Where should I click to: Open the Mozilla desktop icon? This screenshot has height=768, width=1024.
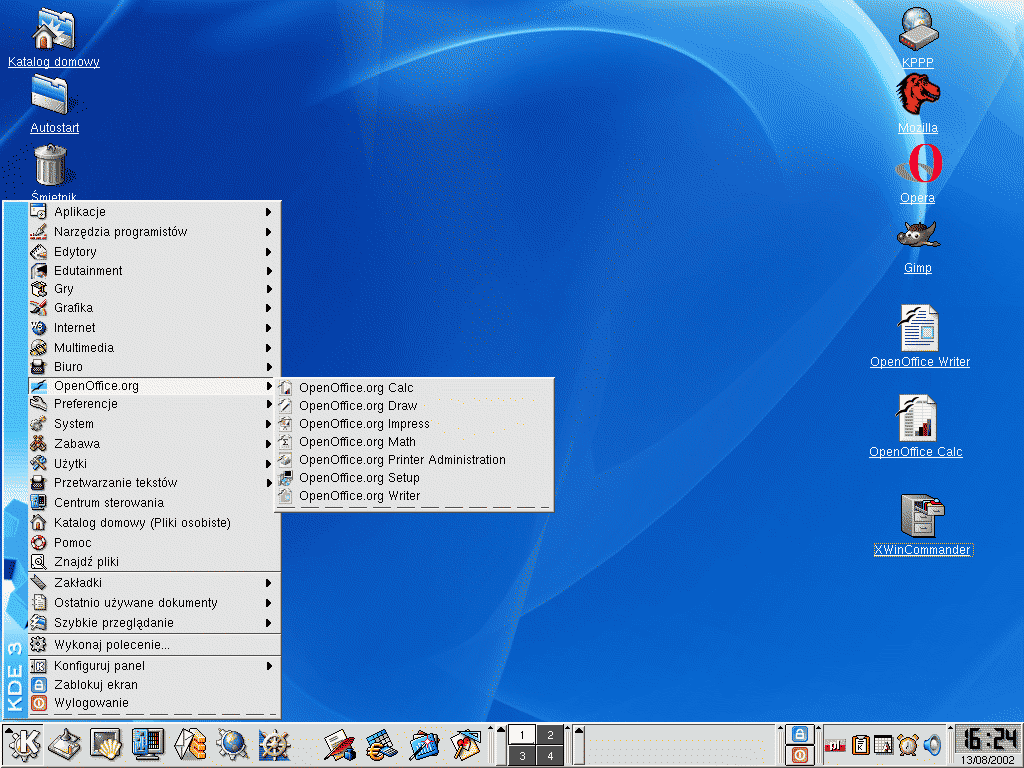[918, 103]
